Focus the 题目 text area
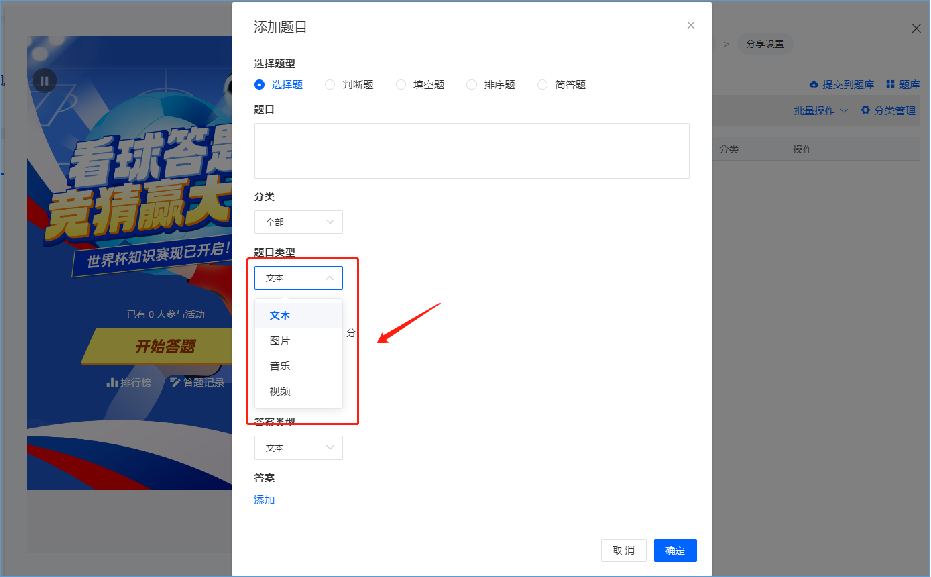This screenshot has height=577, width=931. coord(472,151)
